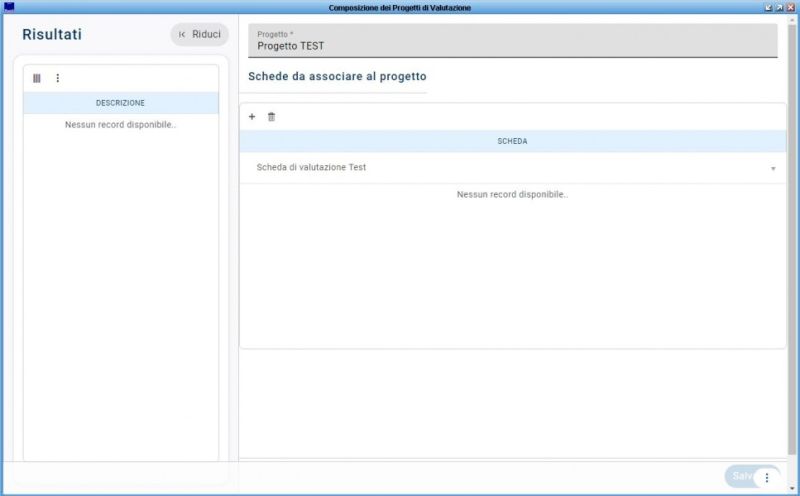Click 'Nessun record disponibile' in Scheda table
The height and width of the screenshot is (496, 800).
coord(512,194)
